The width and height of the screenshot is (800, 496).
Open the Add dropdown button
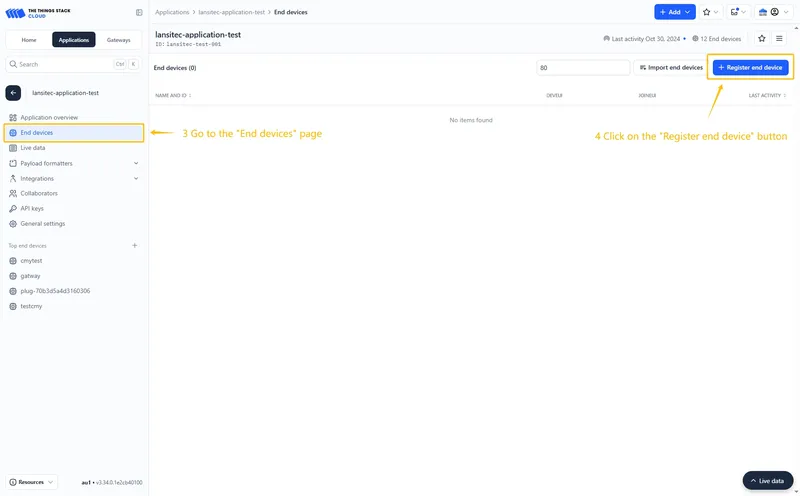[x=674, y=12]
